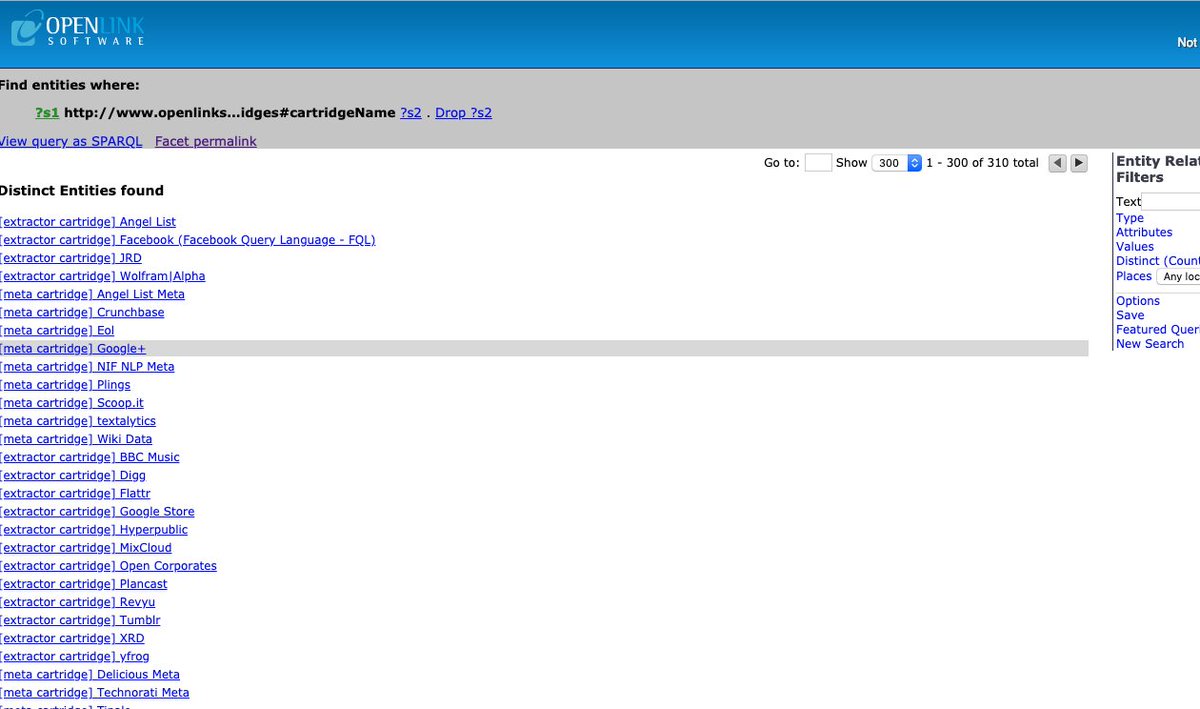Open extractor cartridge yfrog
1200x709 pixels.
pos(75,656)
